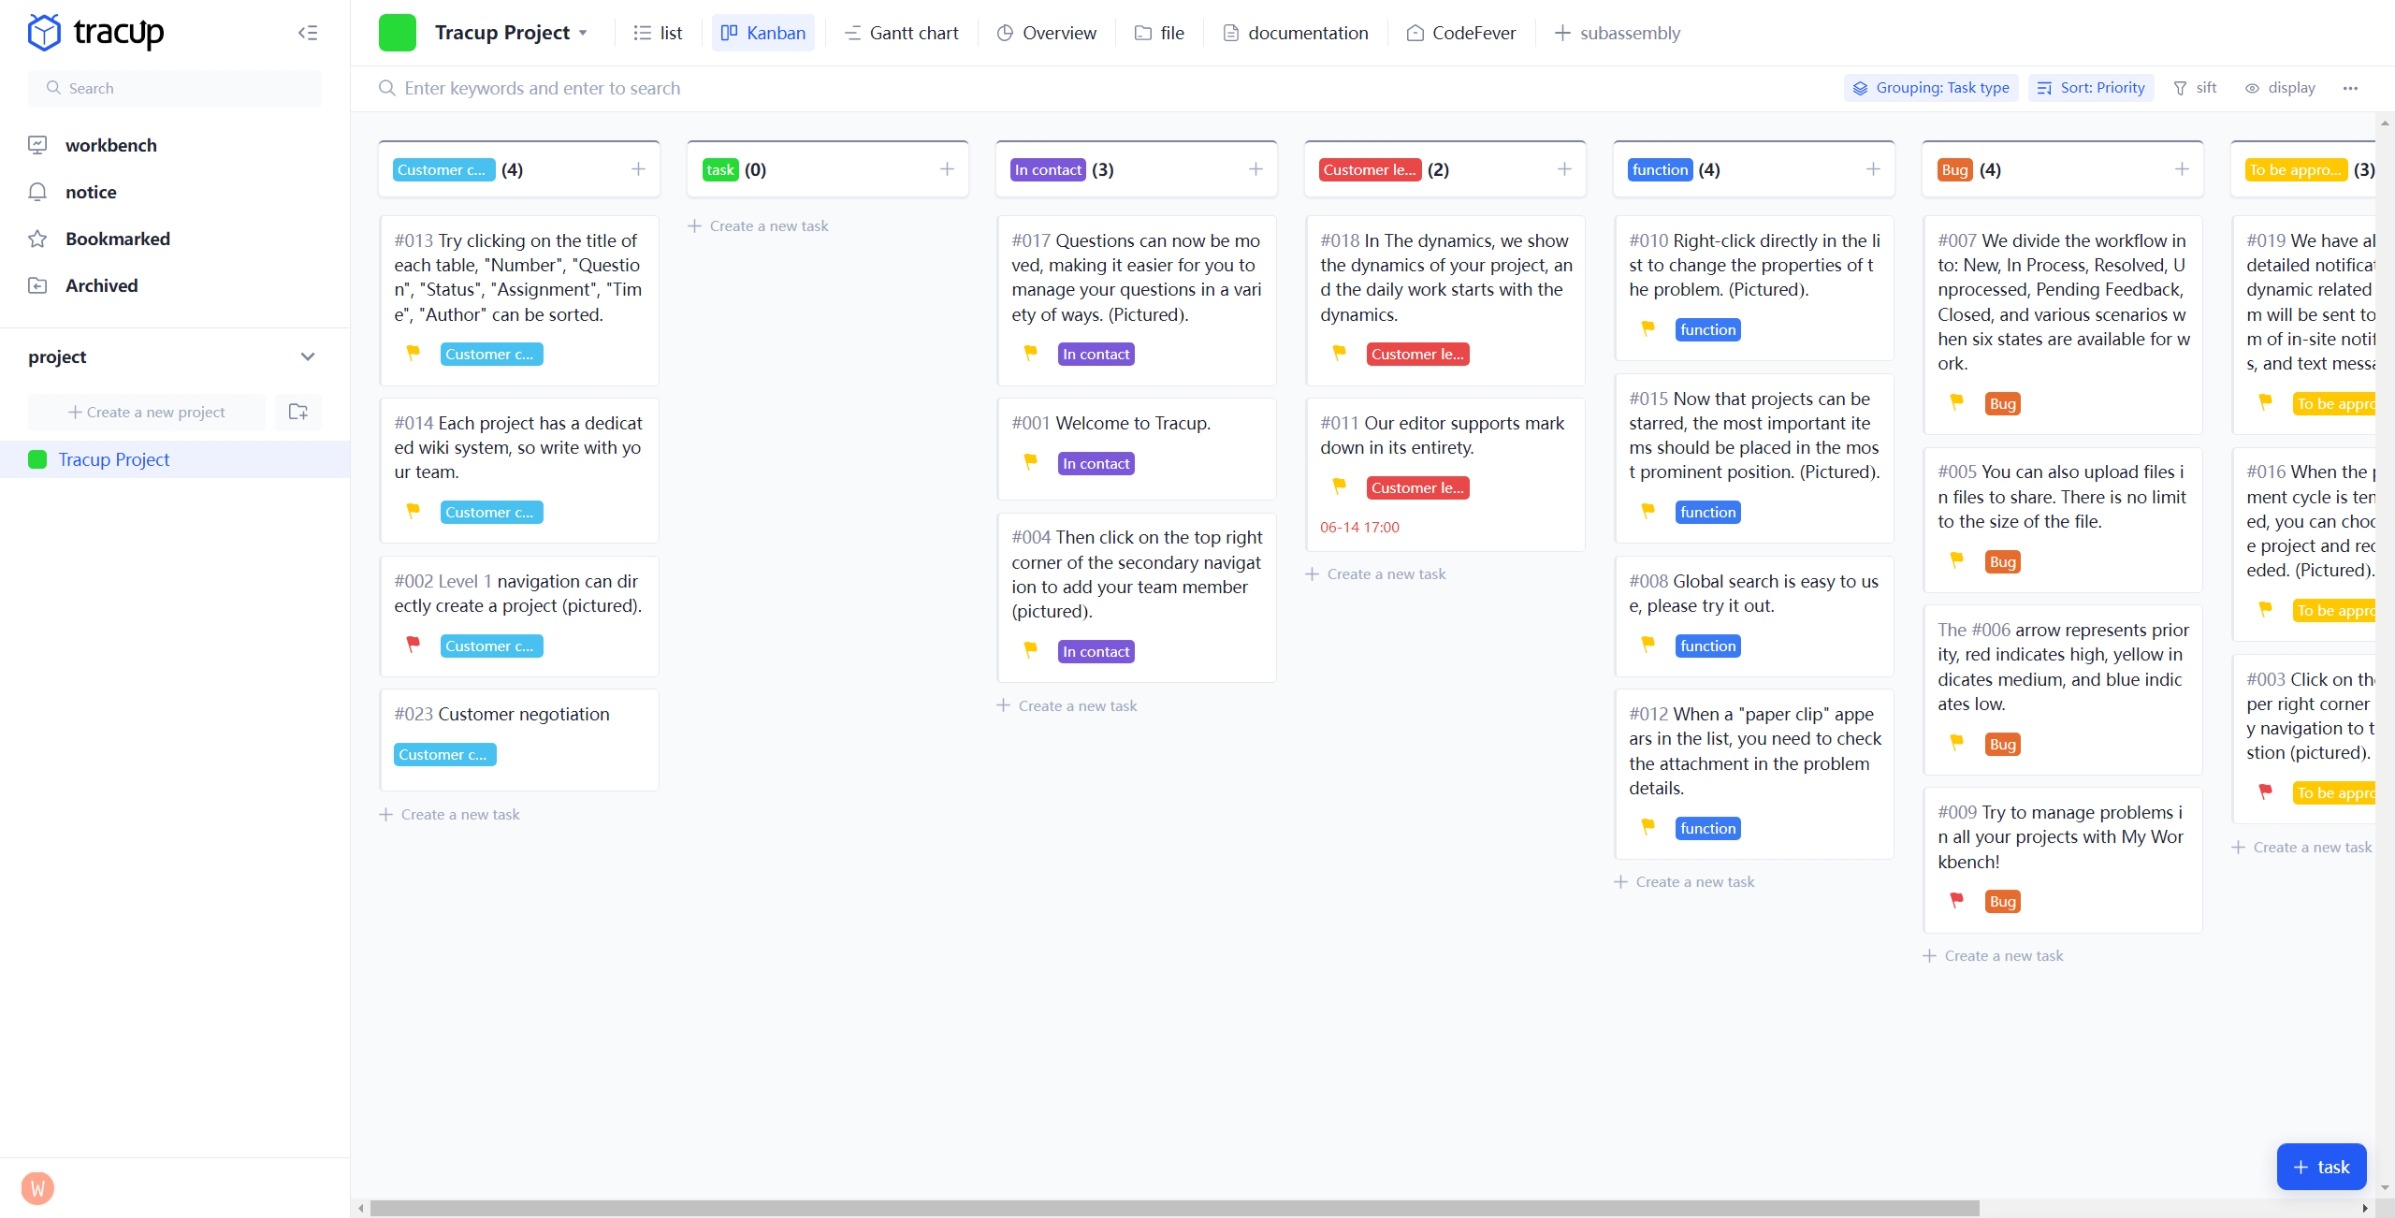The image size is (2395, 1218).
Task: Click the horizontal scrollbar thumb
Action: tap(1174, 1208)
